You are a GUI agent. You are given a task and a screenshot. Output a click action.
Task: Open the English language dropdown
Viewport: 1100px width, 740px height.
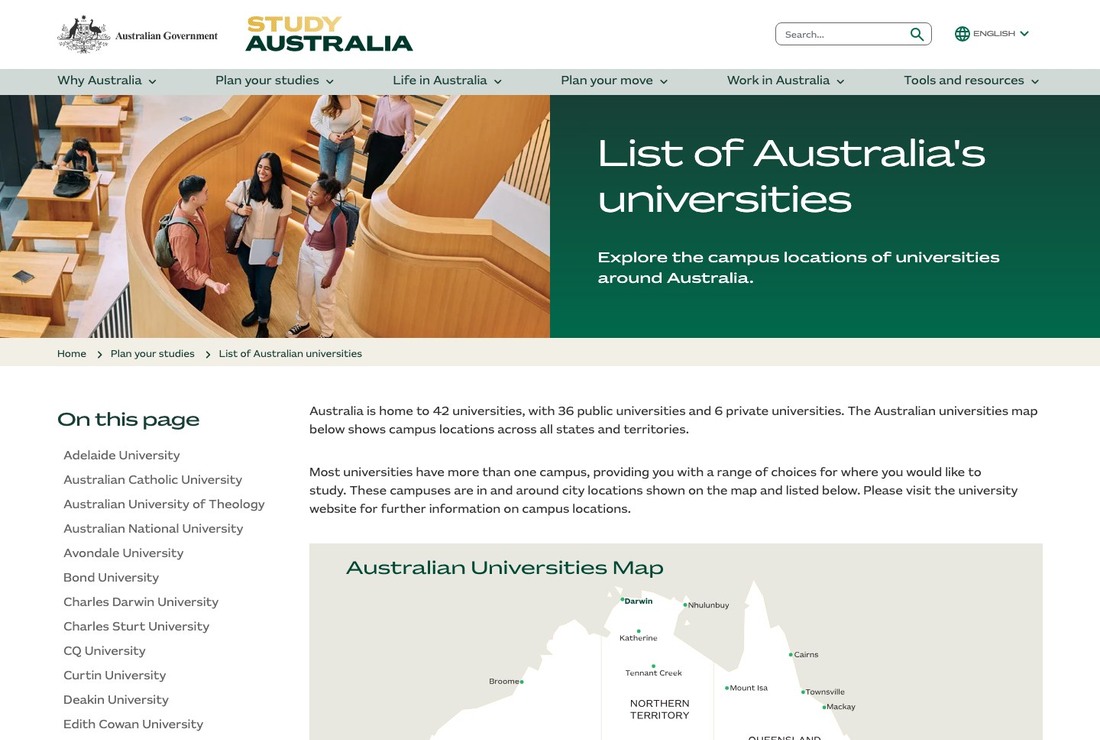click(x=991, y=34)
